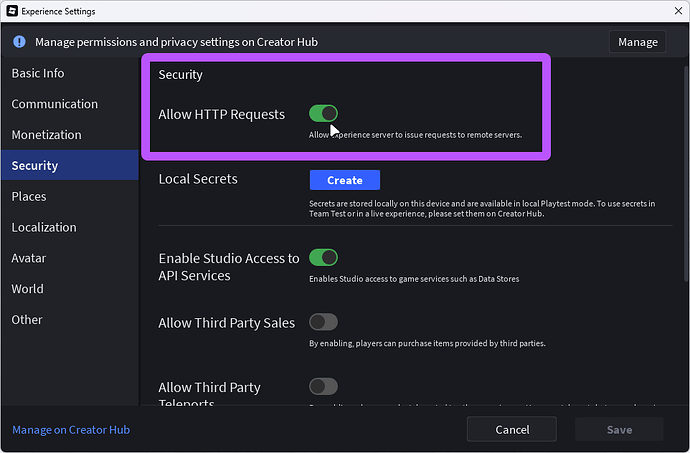
Task: Open the Basic Info settings tab
Action: (x=38, y=73)
